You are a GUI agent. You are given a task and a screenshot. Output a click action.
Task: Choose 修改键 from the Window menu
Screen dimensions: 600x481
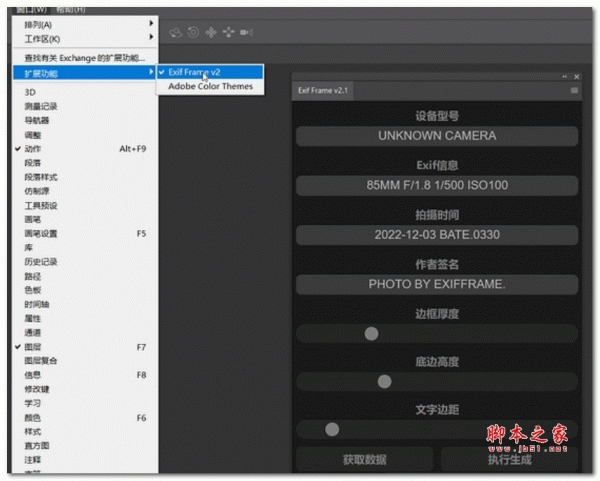[85, 389]
